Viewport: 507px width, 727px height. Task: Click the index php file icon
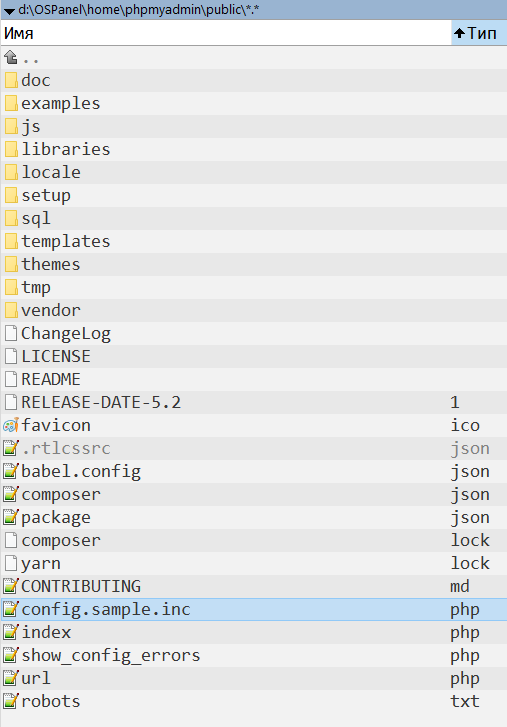[11, 632]
